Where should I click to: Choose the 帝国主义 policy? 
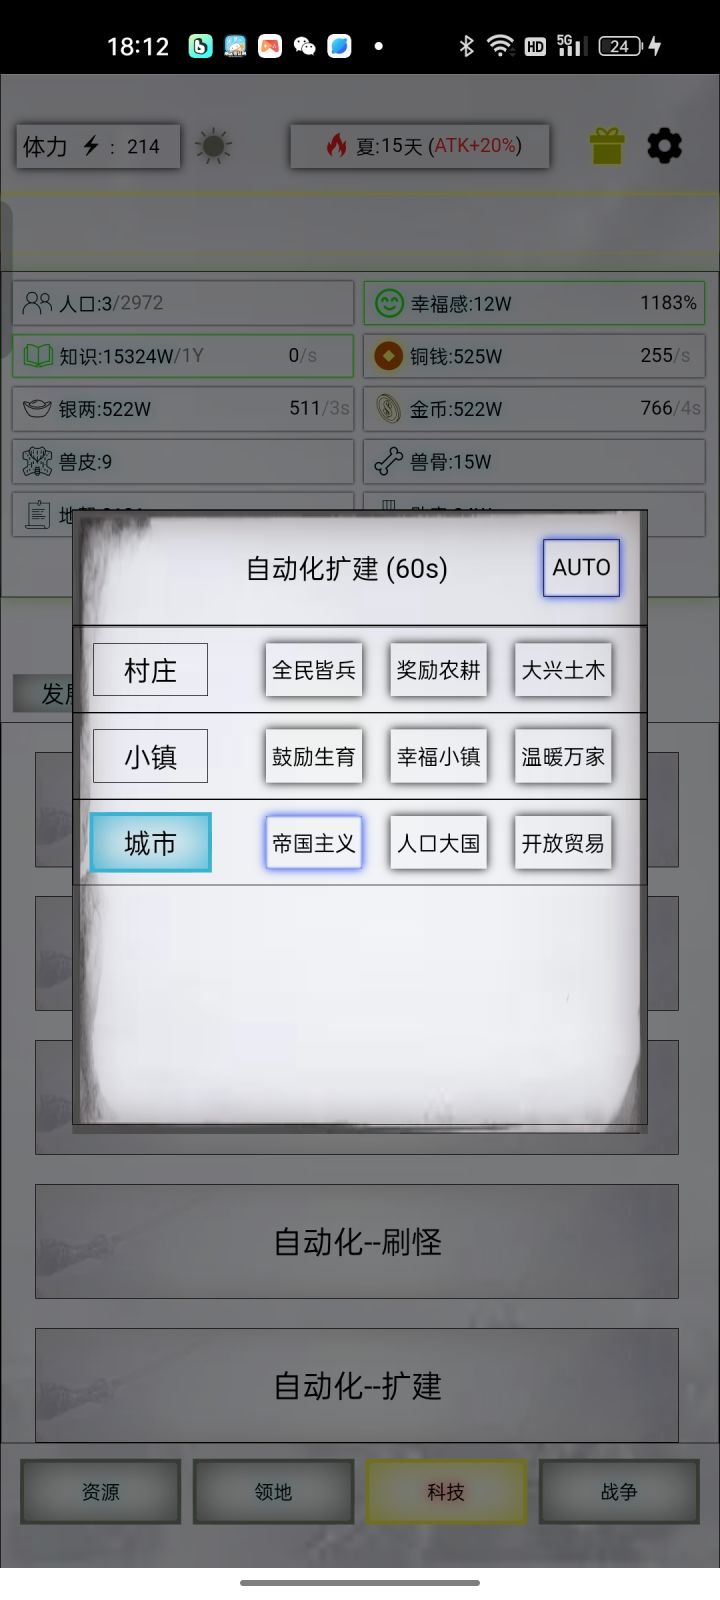point(314,843)
